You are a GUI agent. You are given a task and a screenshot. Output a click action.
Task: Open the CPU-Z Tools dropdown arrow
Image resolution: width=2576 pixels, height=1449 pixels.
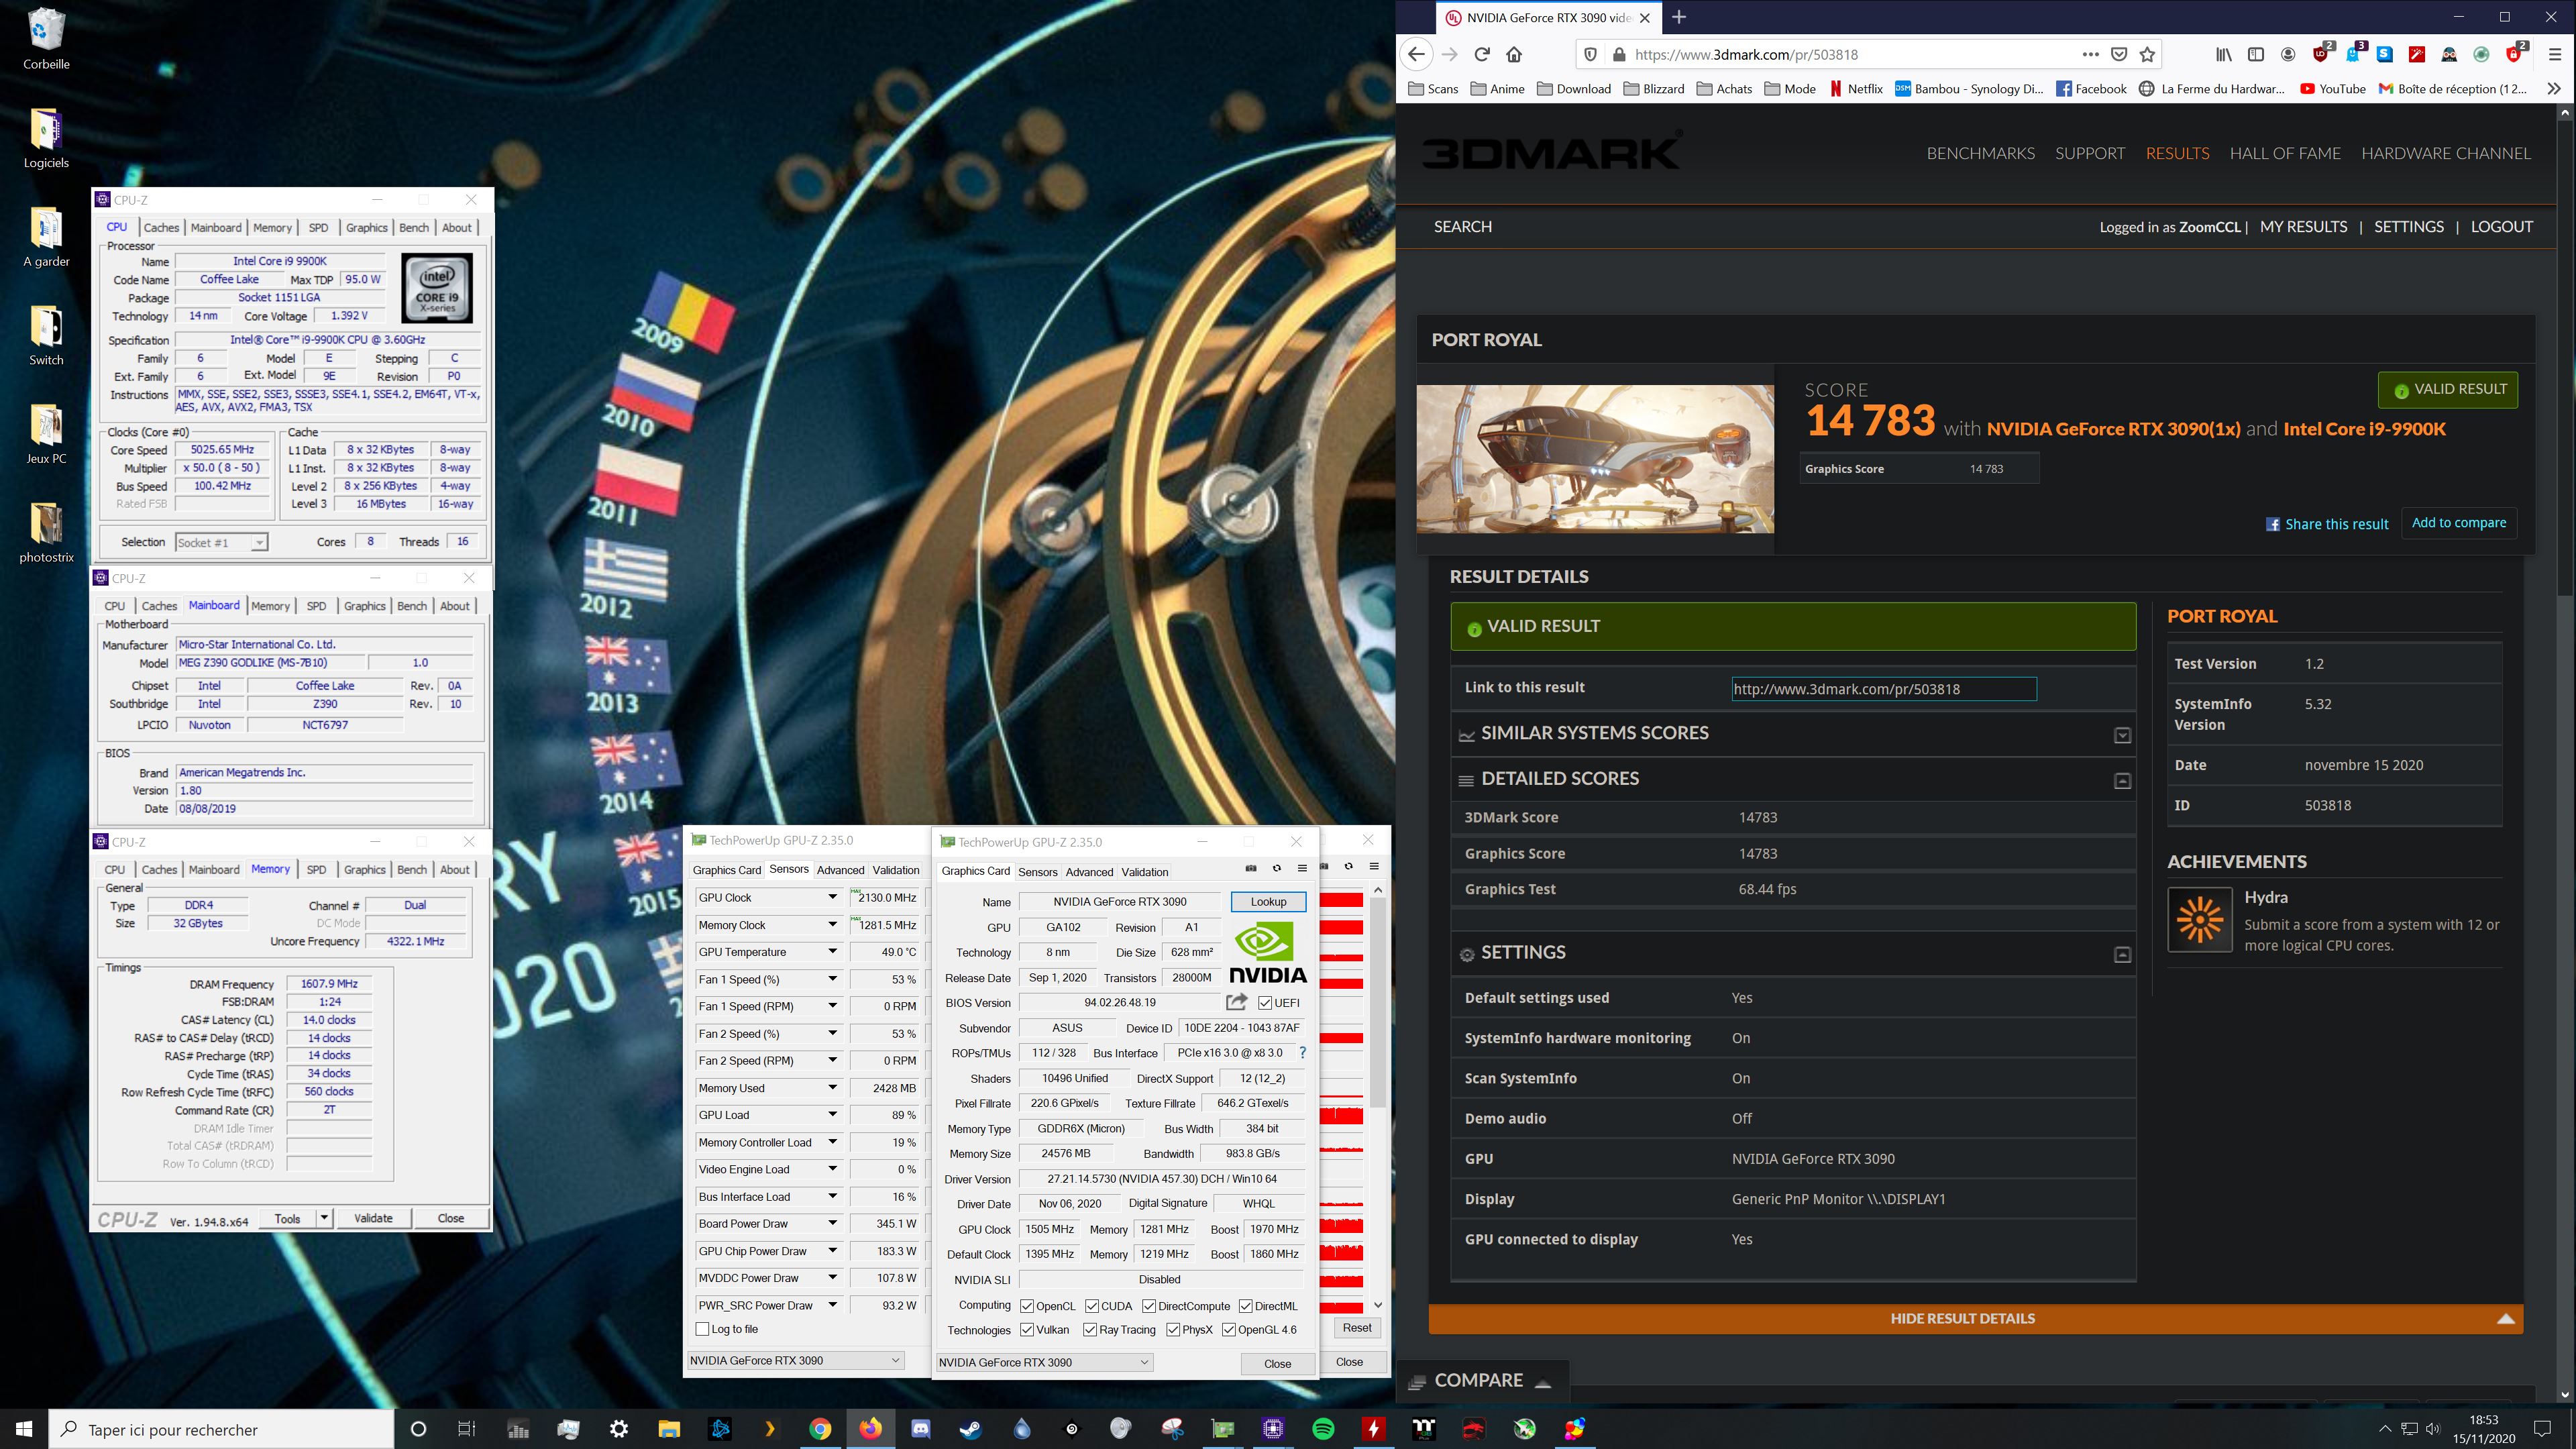point(324,1218)
